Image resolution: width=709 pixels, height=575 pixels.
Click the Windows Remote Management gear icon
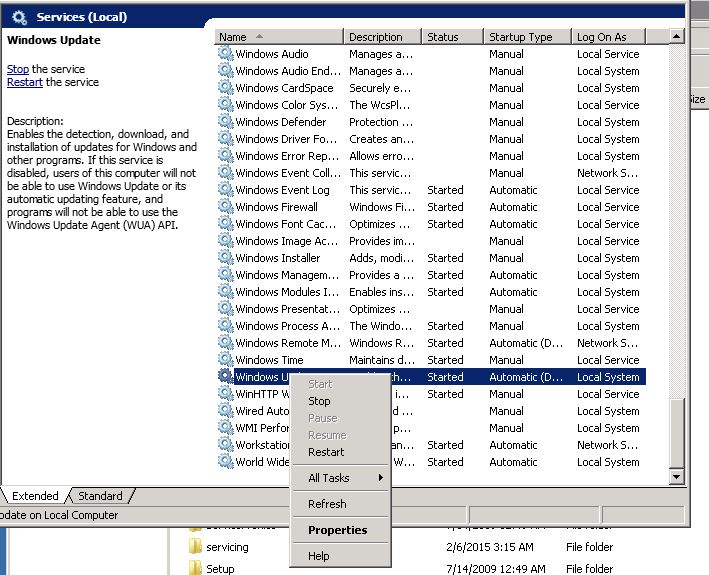[225, 342]
